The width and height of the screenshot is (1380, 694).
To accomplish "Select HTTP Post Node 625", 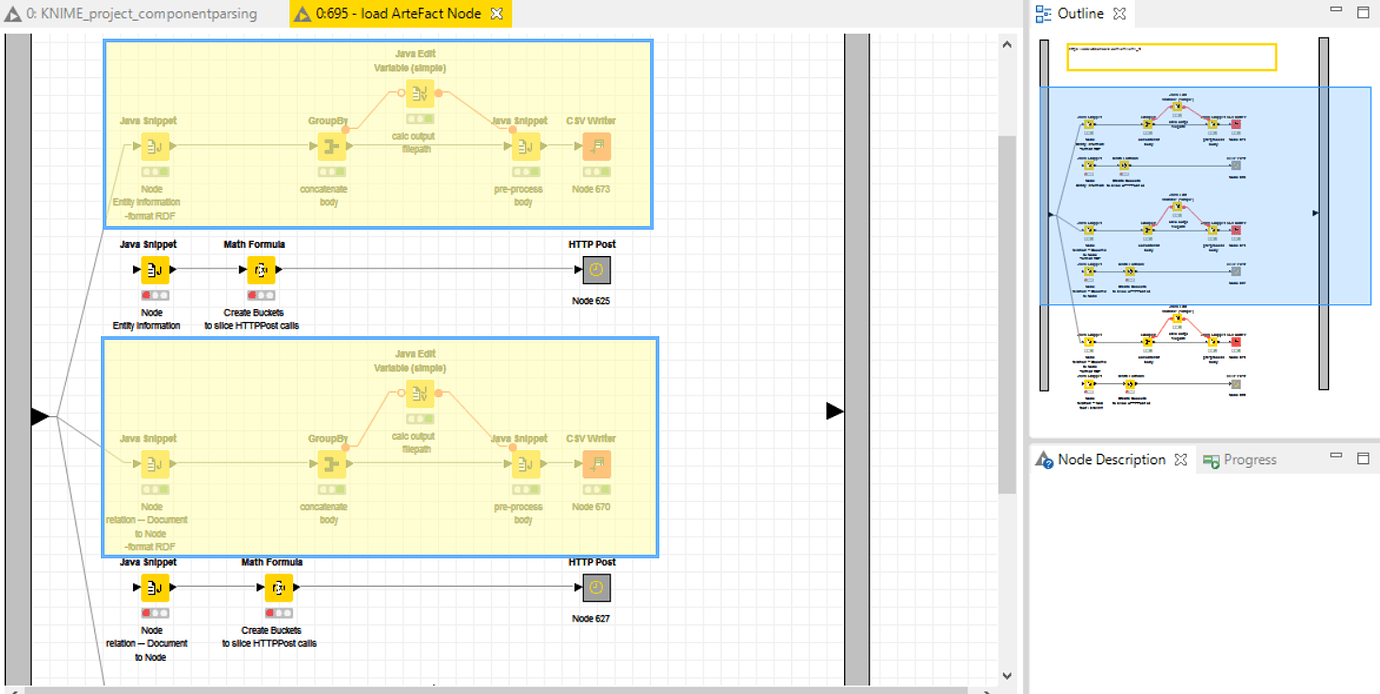I will (596, 270).
